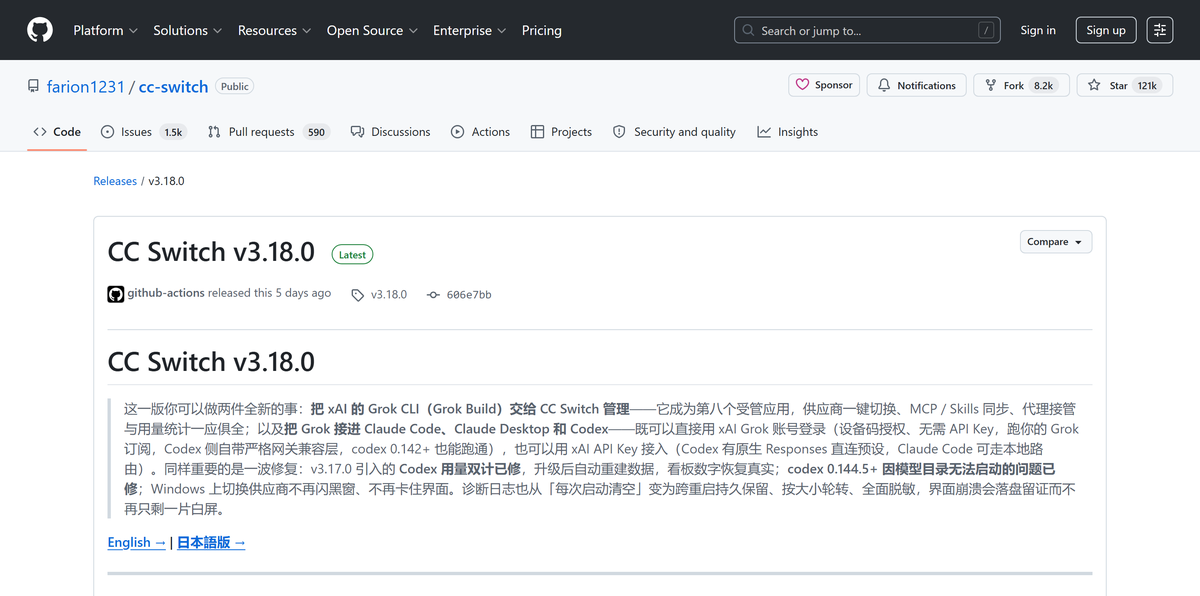Open github-actions author link

(x=166, y=294)
